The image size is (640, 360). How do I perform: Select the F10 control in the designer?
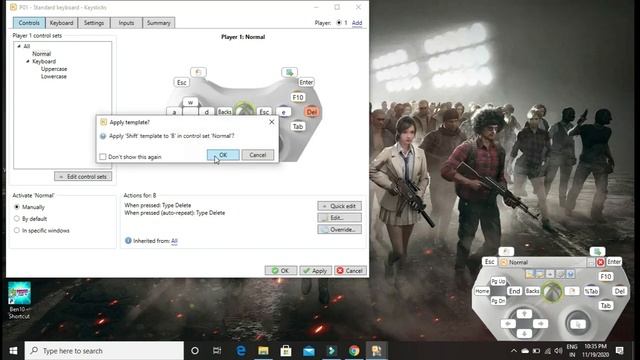coord(298,97)
